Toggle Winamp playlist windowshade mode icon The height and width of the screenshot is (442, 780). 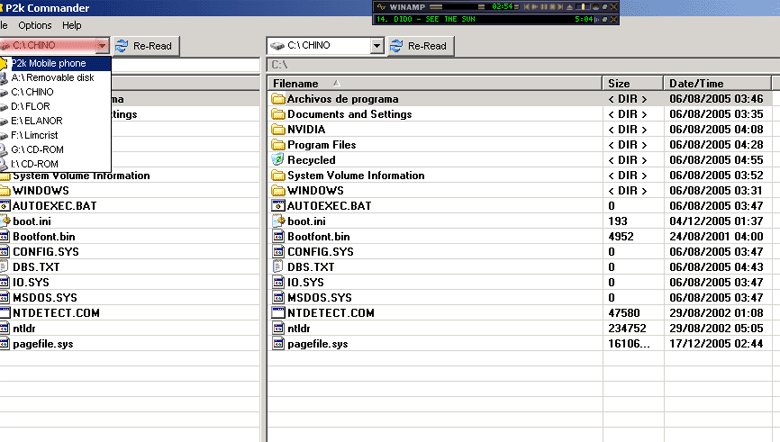605,19
